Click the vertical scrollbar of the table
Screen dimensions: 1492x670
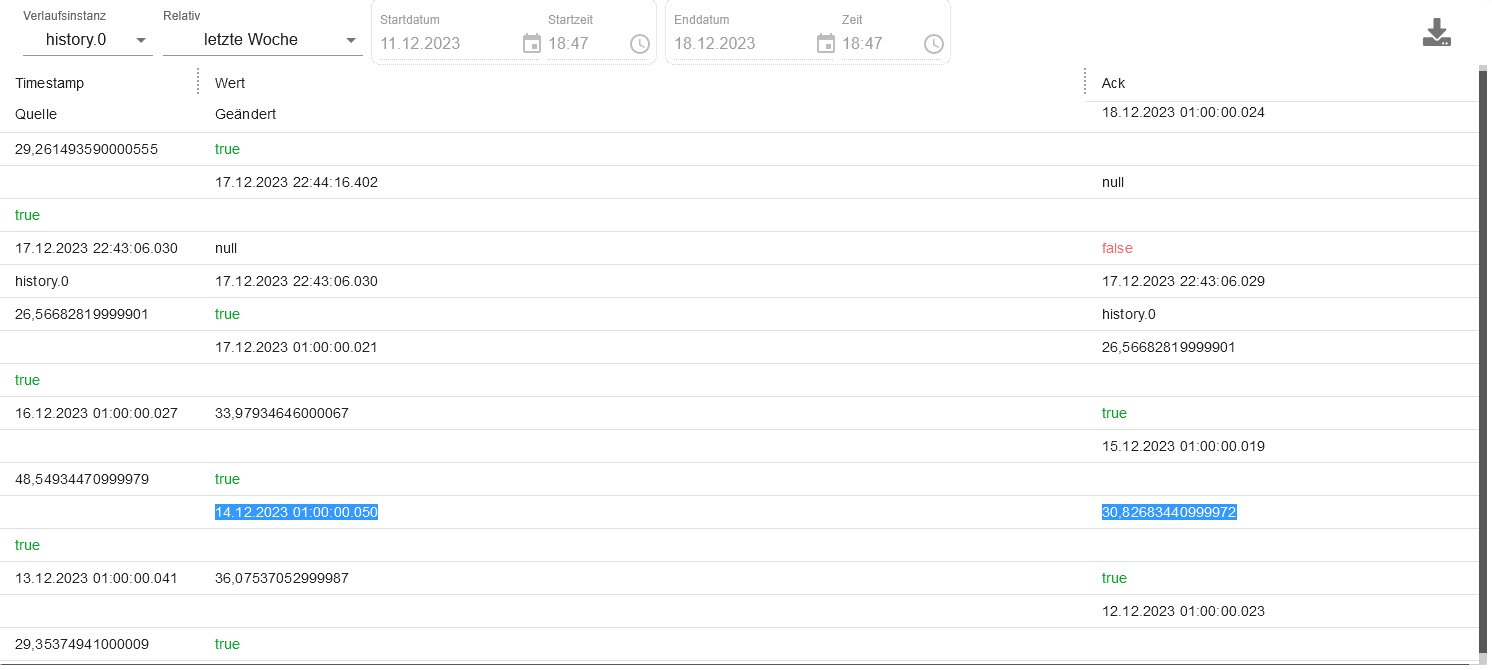click(1482, 360)
